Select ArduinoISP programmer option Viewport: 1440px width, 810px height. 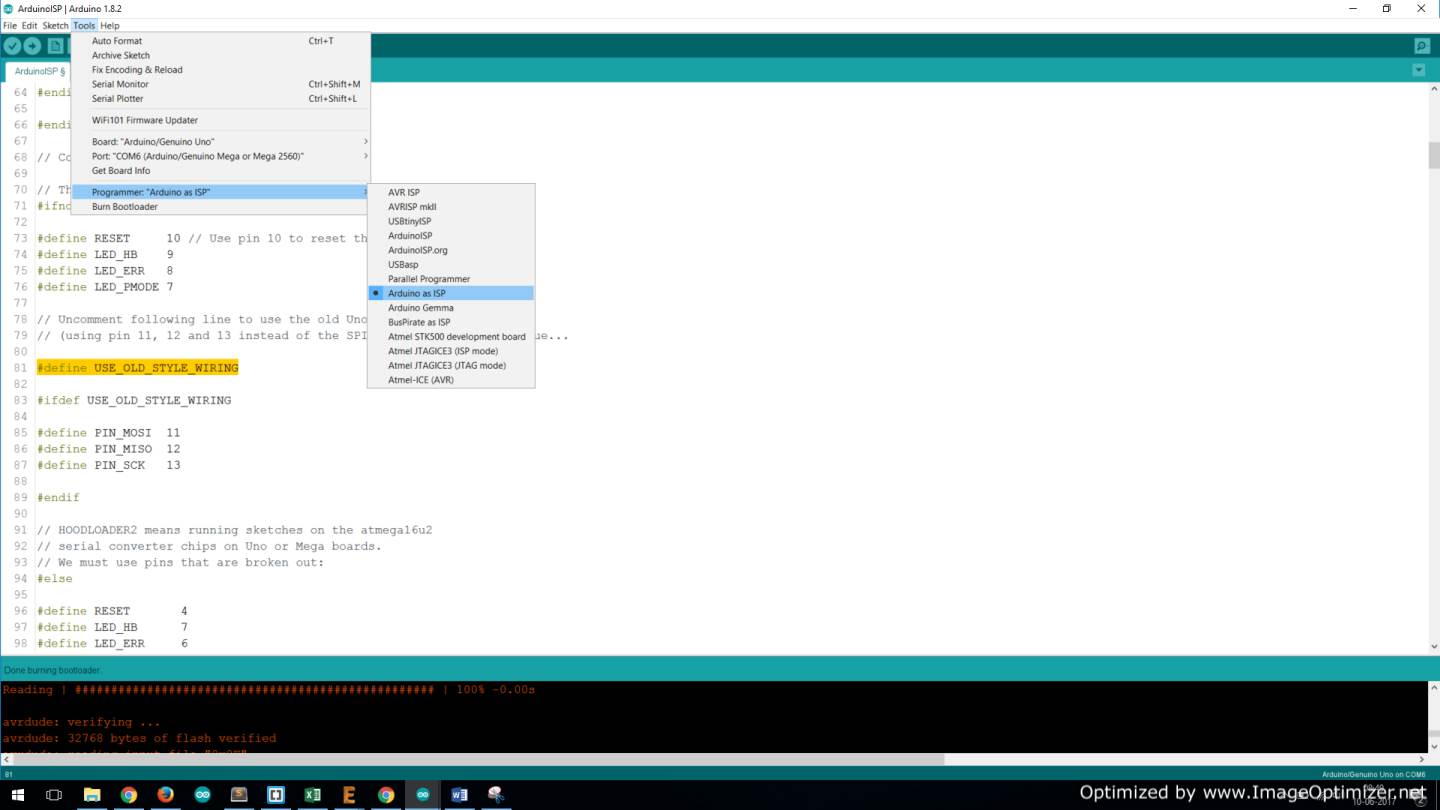pyautogui.click(x=451, y=236)
